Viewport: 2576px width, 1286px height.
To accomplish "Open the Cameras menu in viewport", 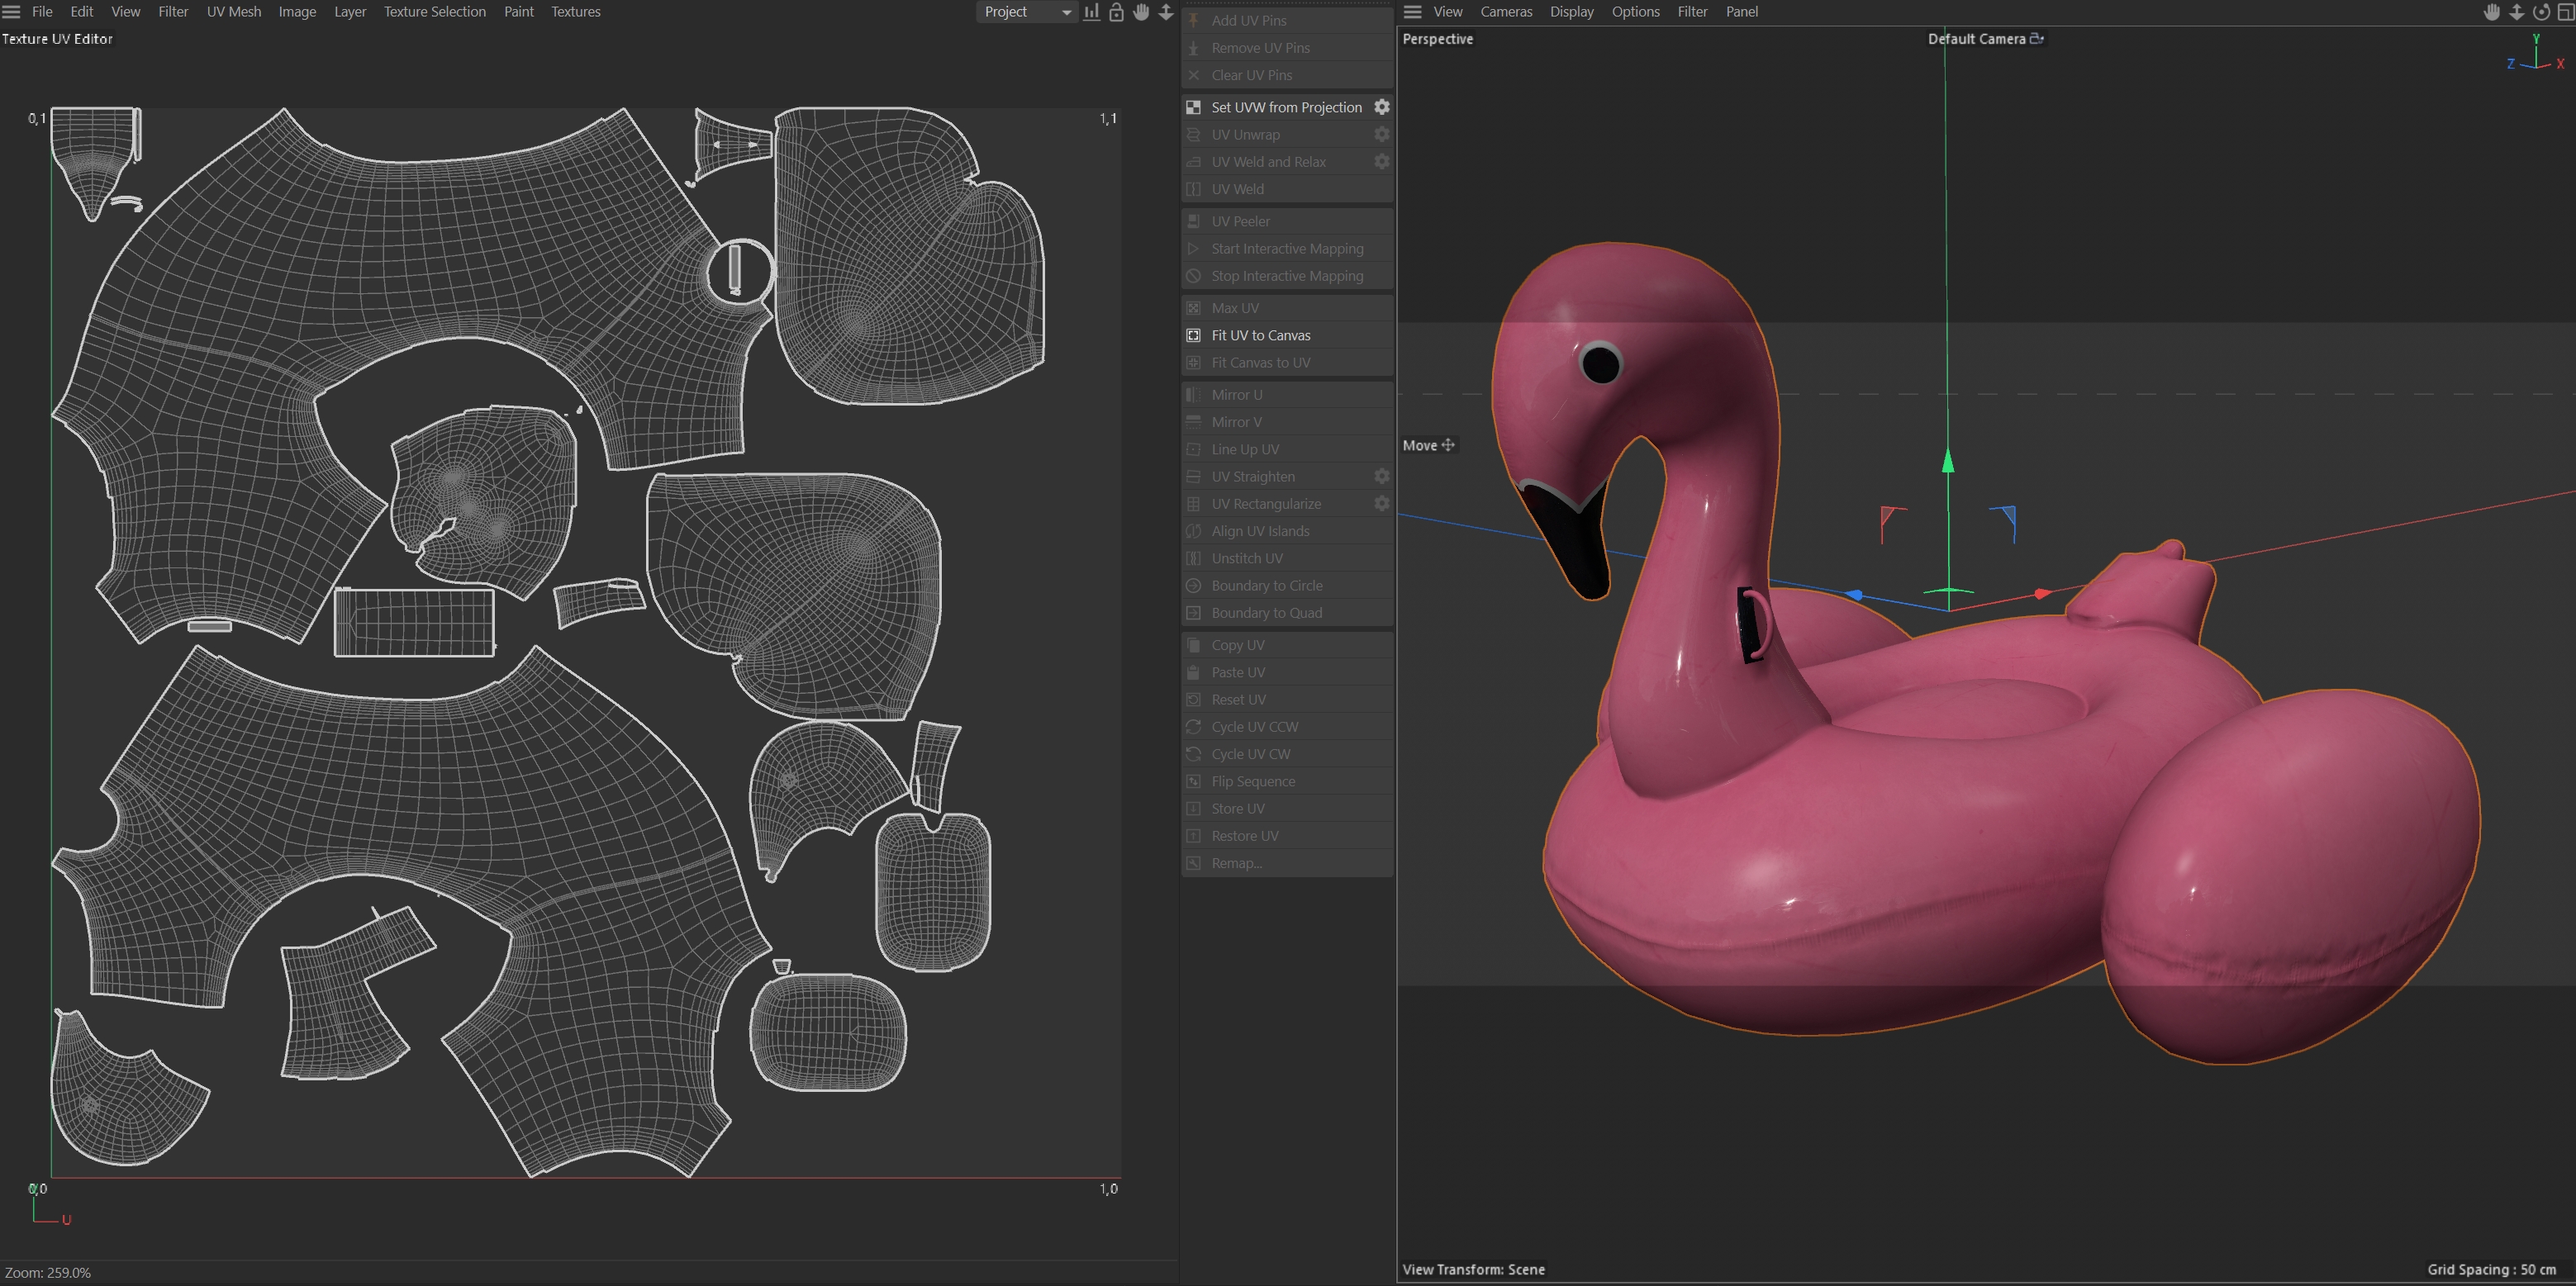I will click(x=1506, y=12).
